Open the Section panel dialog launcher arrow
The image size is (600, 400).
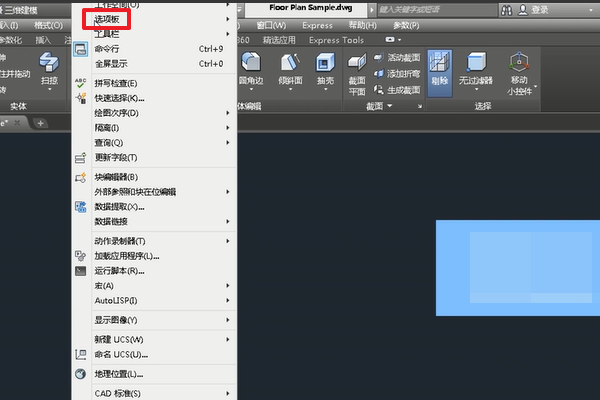click(420, 106)
